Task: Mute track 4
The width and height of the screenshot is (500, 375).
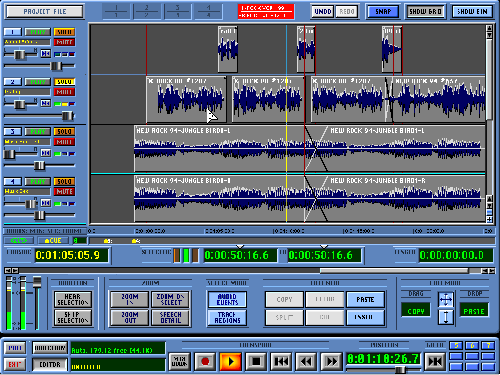Action: tap(64, 192)
